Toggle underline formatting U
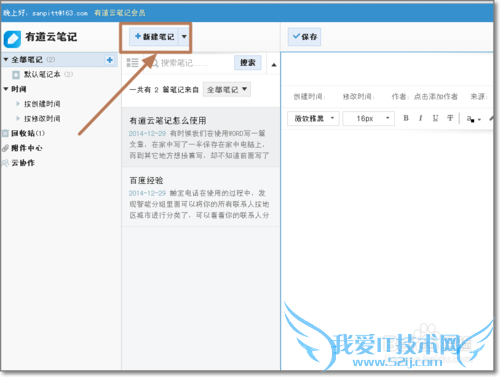Viewport: 500px width, 377px height. 435,118
